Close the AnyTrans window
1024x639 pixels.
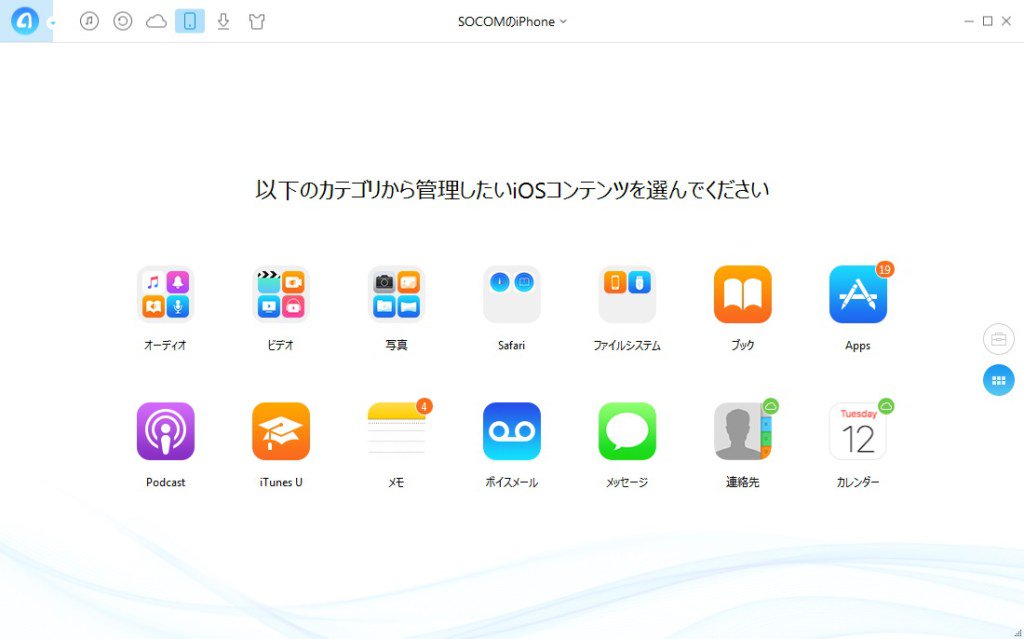1006,22
